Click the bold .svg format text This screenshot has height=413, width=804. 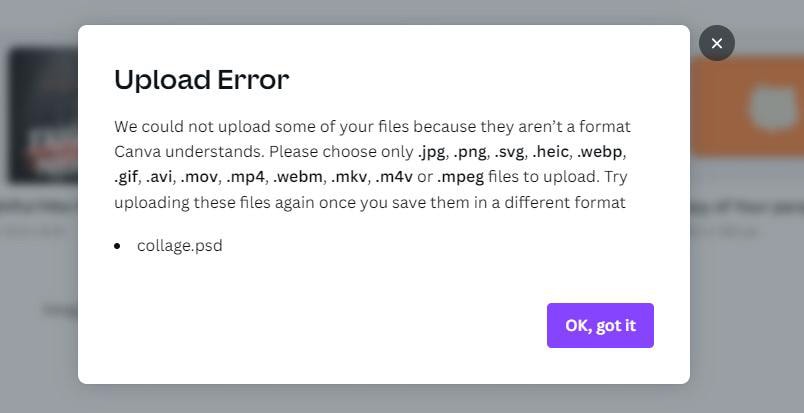point(509,152)
